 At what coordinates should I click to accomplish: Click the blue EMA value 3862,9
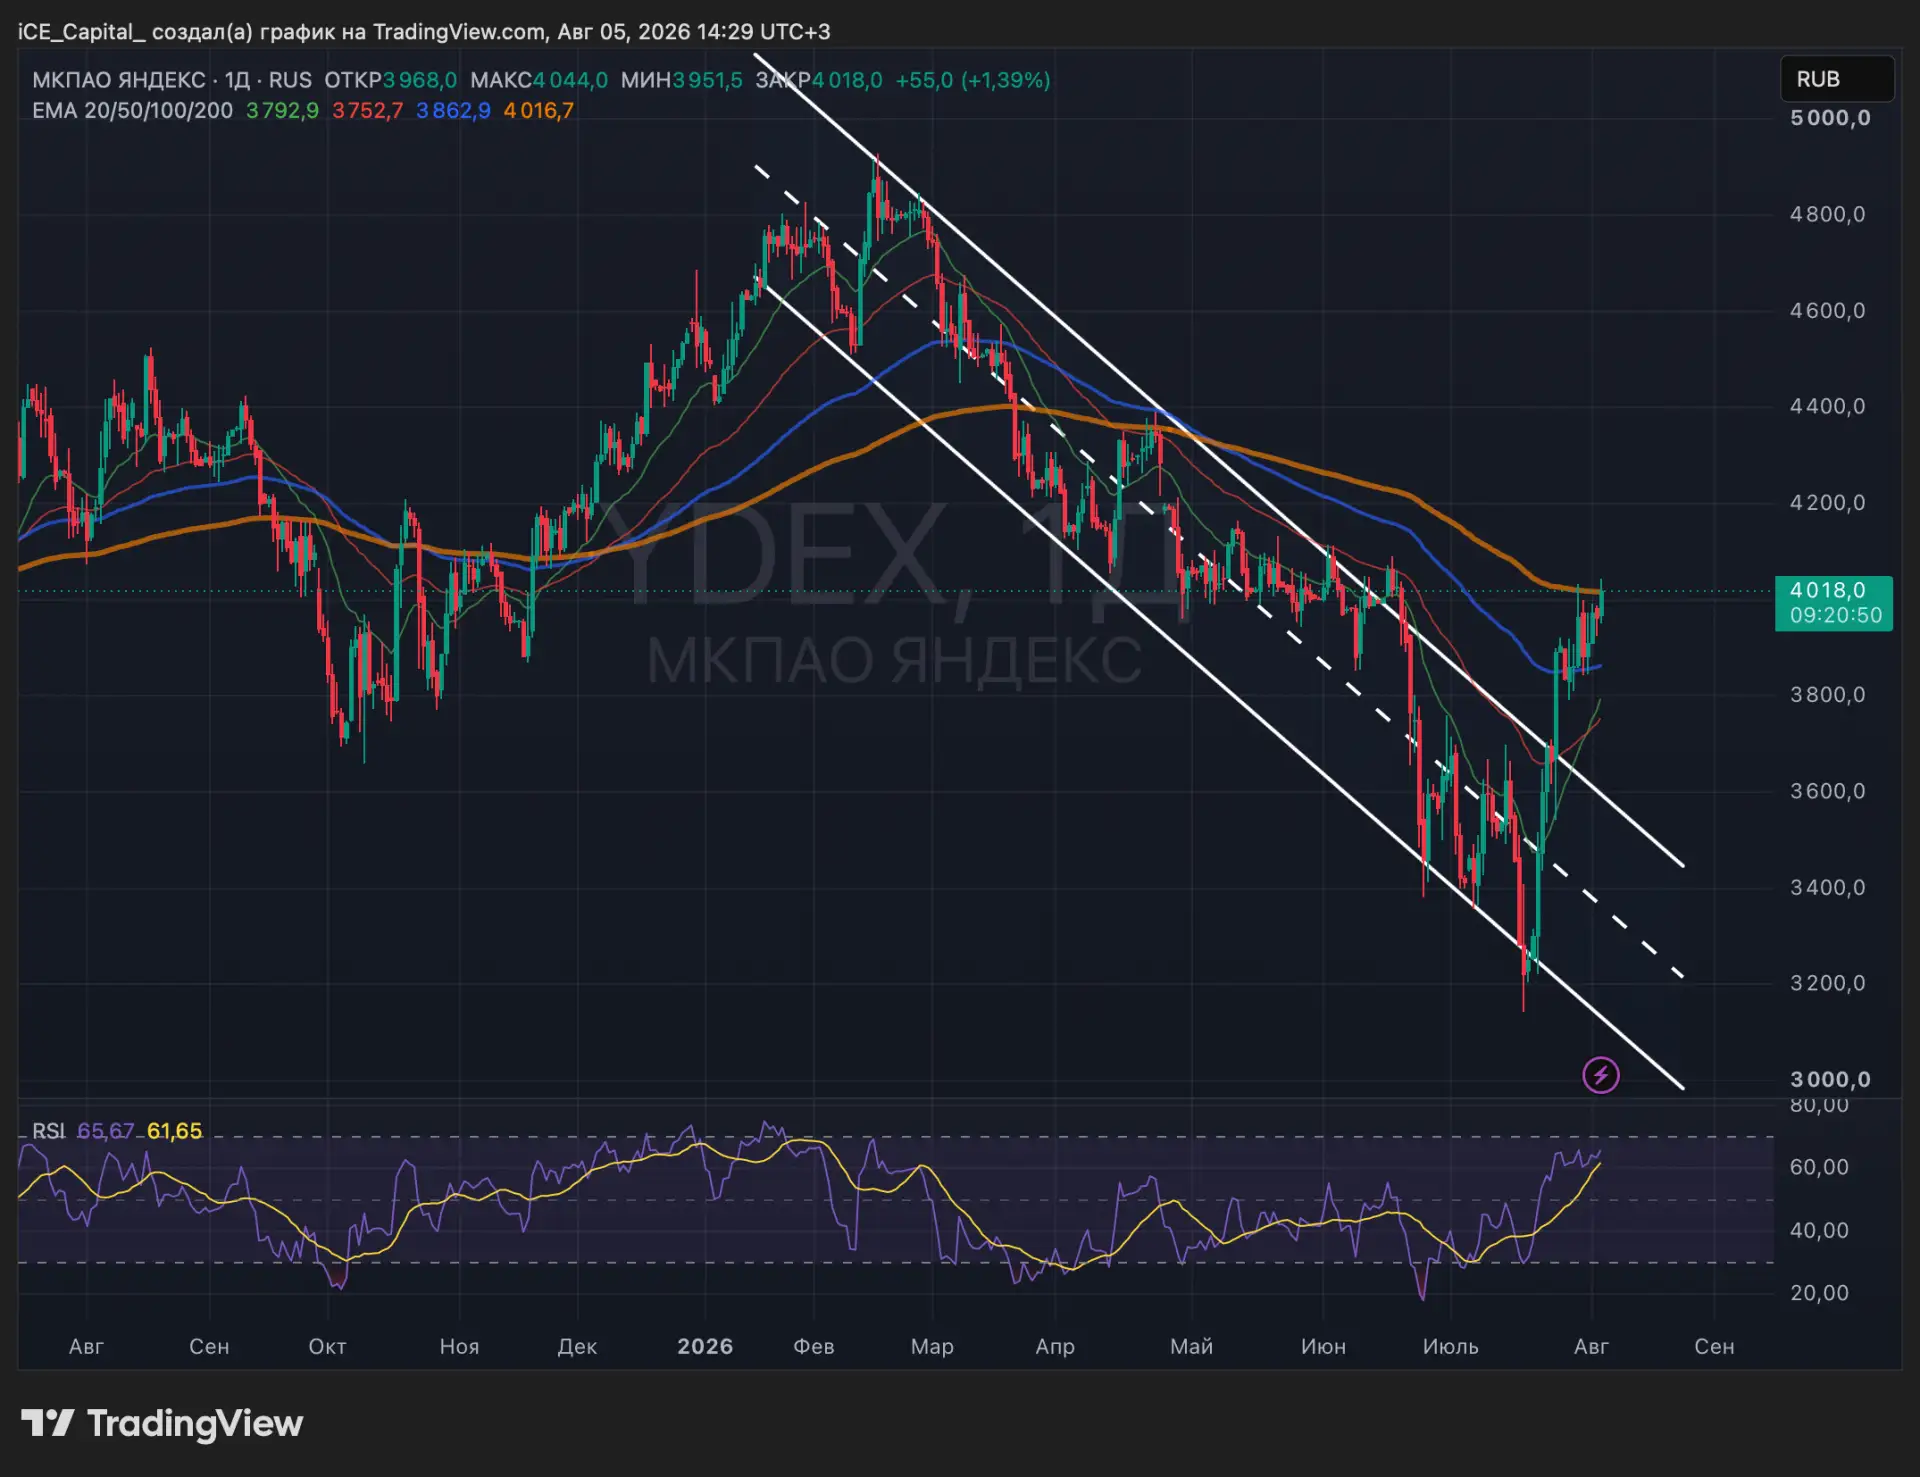(x=453, y=110)
